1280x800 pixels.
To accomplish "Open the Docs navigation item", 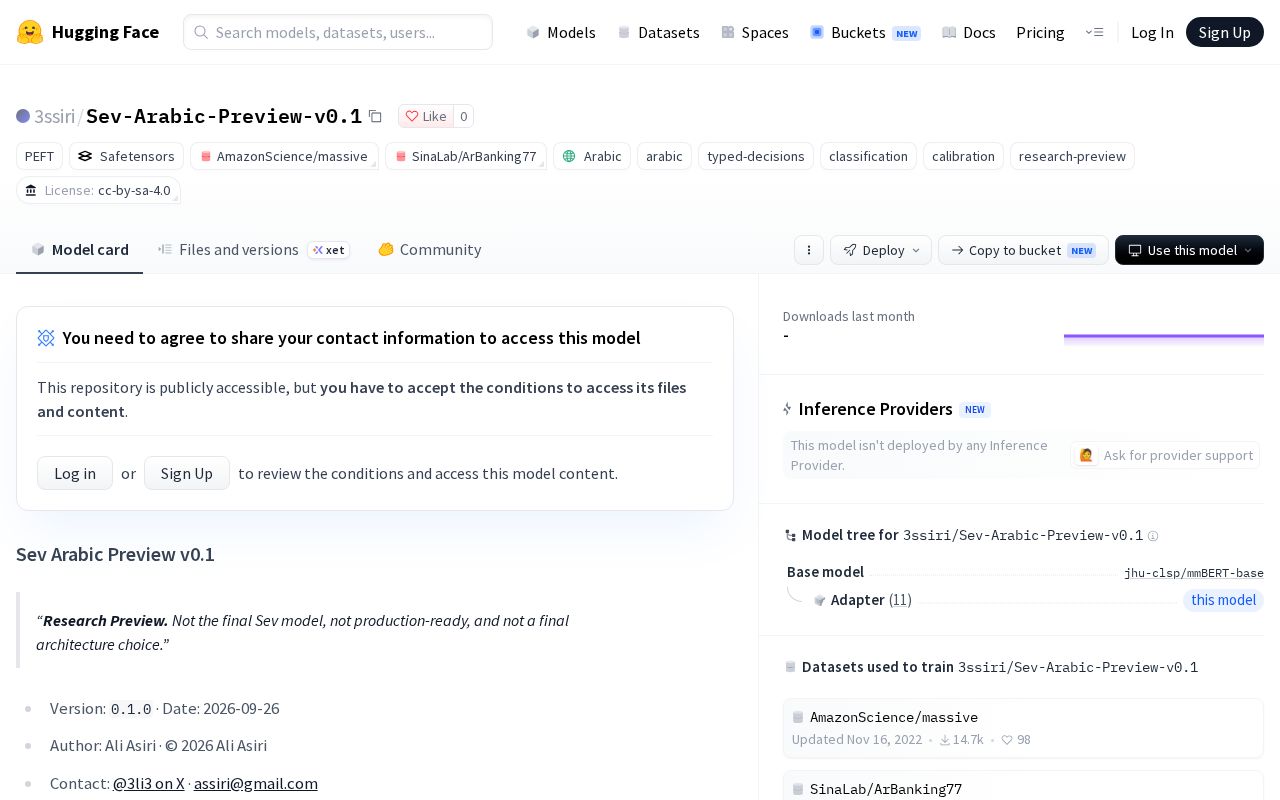I will click(969, 32).
